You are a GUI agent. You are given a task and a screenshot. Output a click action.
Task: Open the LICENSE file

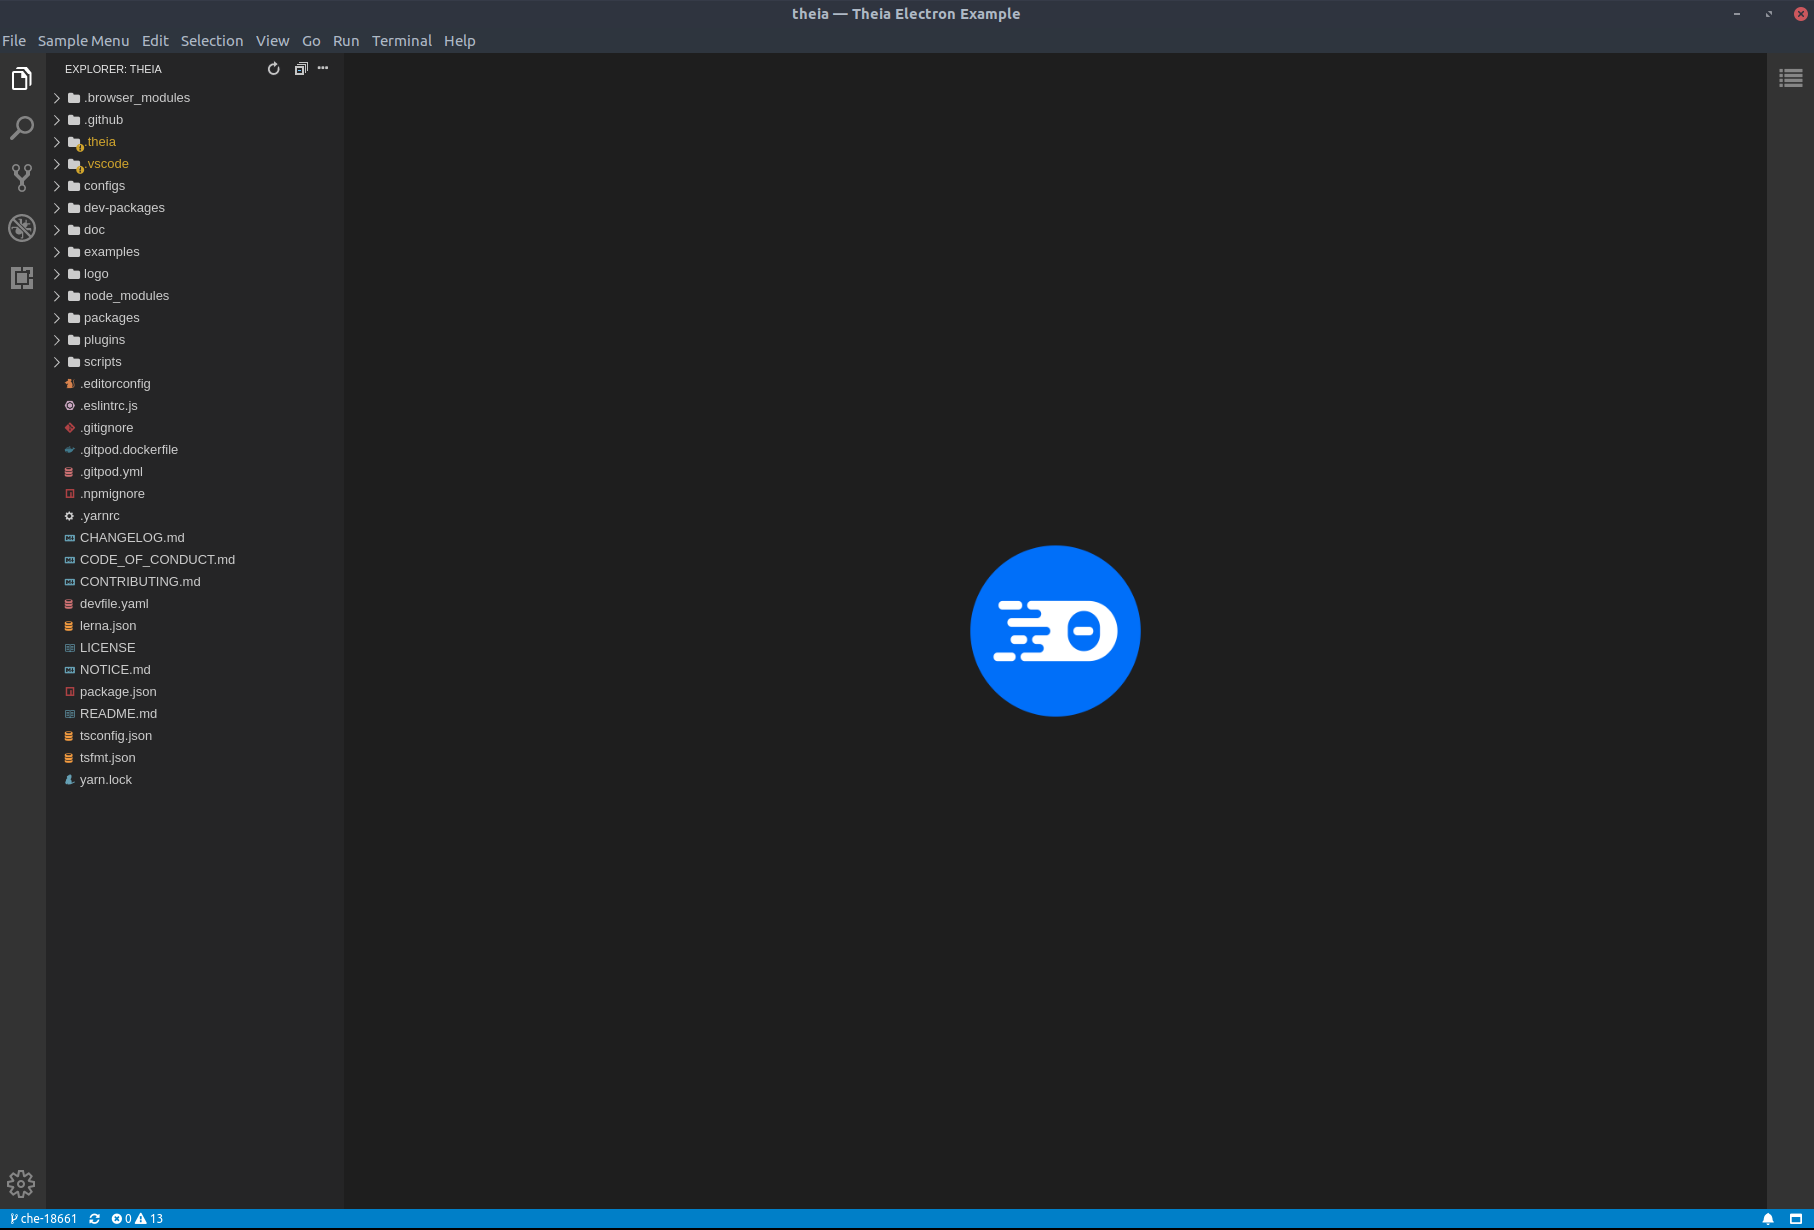[x=195, y=648]
